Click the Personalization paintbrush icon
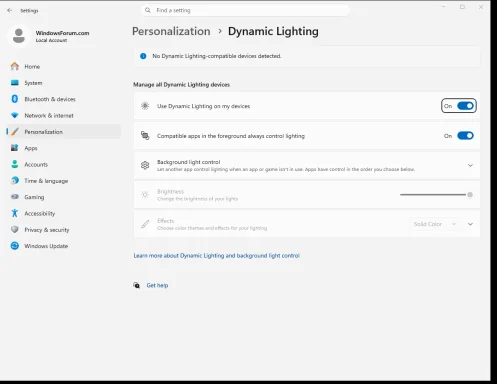Image resolution: width=497 pixels, height=384 pixels. click(15, 132)
